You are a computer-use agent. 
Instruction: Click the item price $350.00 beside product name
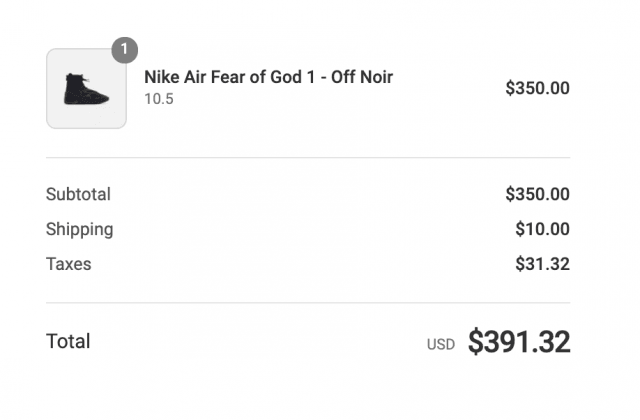tap(537, 88)
